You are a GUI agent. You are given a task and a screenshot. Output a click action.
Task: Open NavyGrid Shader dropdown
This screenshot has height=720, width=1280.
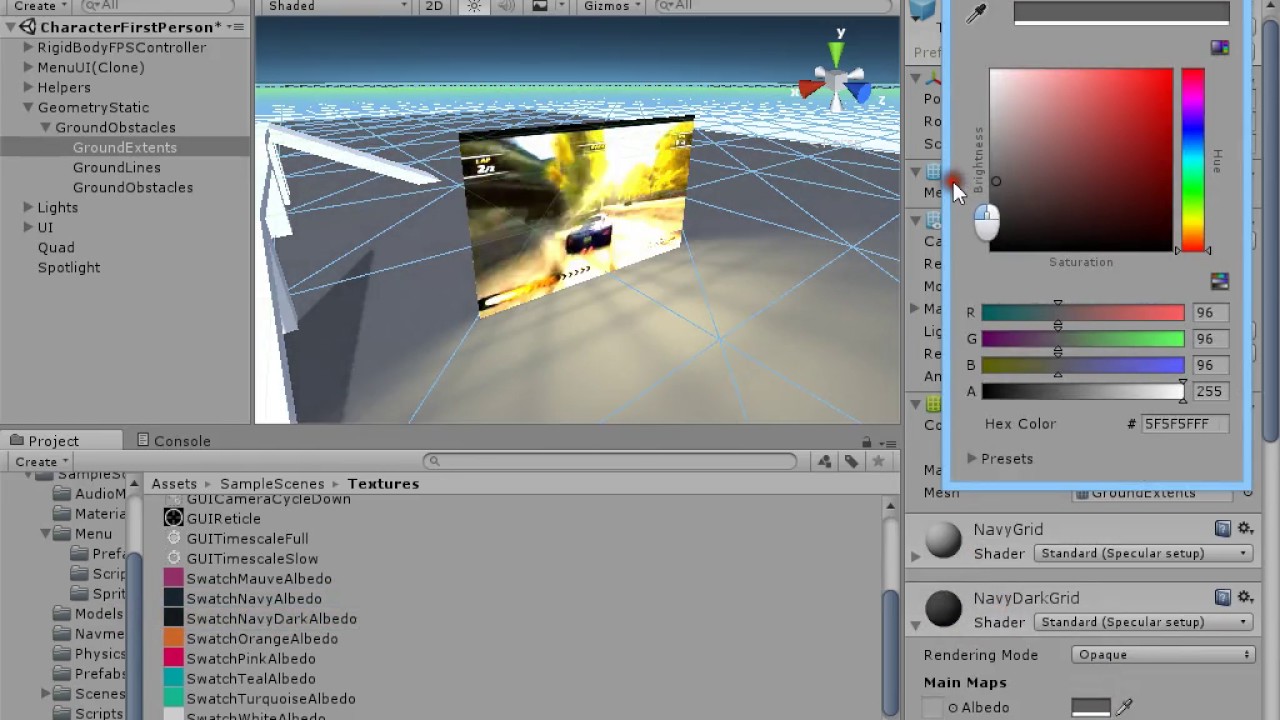coord(1143,553)
